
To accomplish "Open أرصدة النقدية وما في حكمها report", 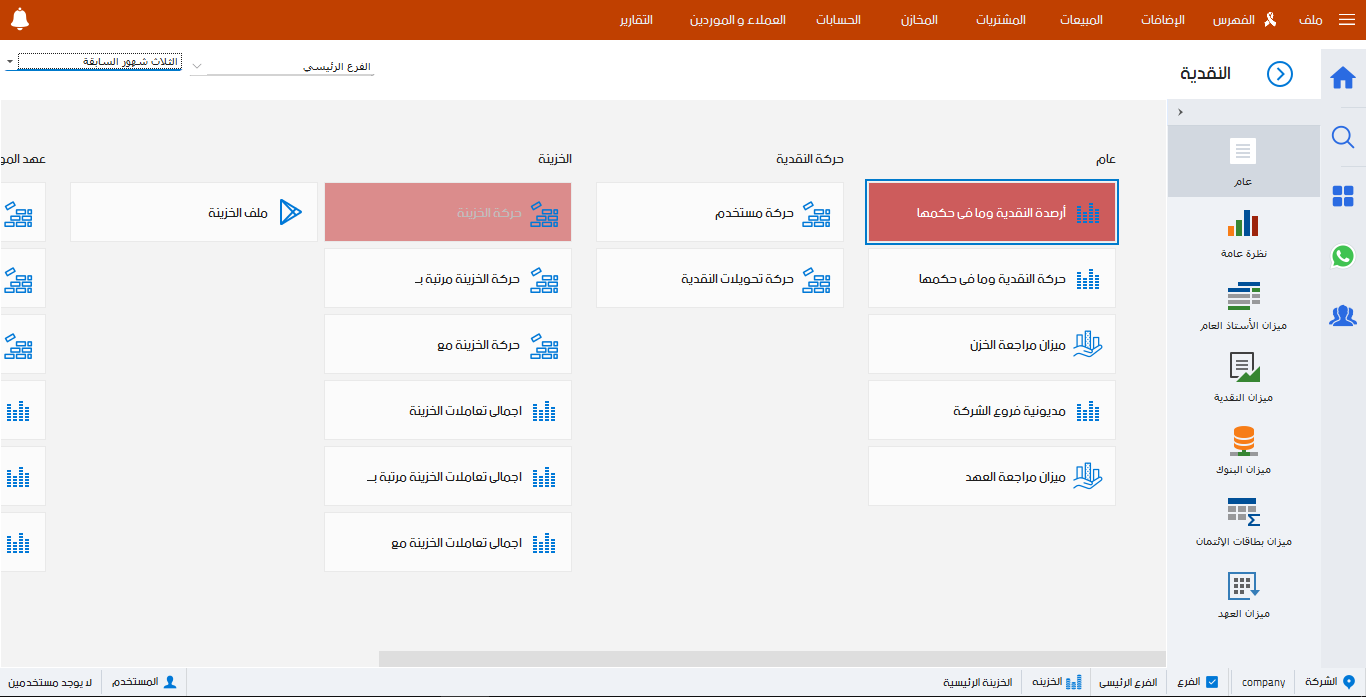I will pos(991,212).
